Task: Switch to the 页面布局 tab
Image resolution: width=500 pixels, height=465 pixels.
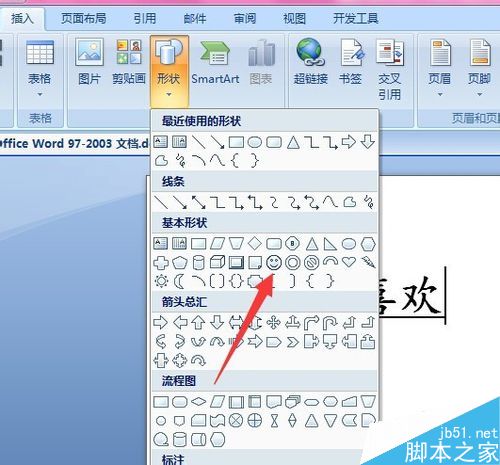Action: (84, 18)
